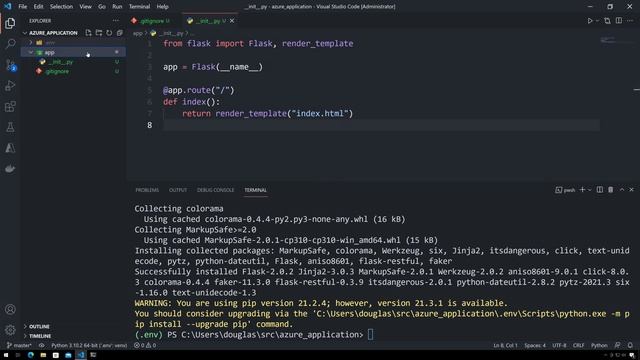Click Ln 8, Col 1 in status bar
Screen dimensions: 640x360
coord(505,345)
